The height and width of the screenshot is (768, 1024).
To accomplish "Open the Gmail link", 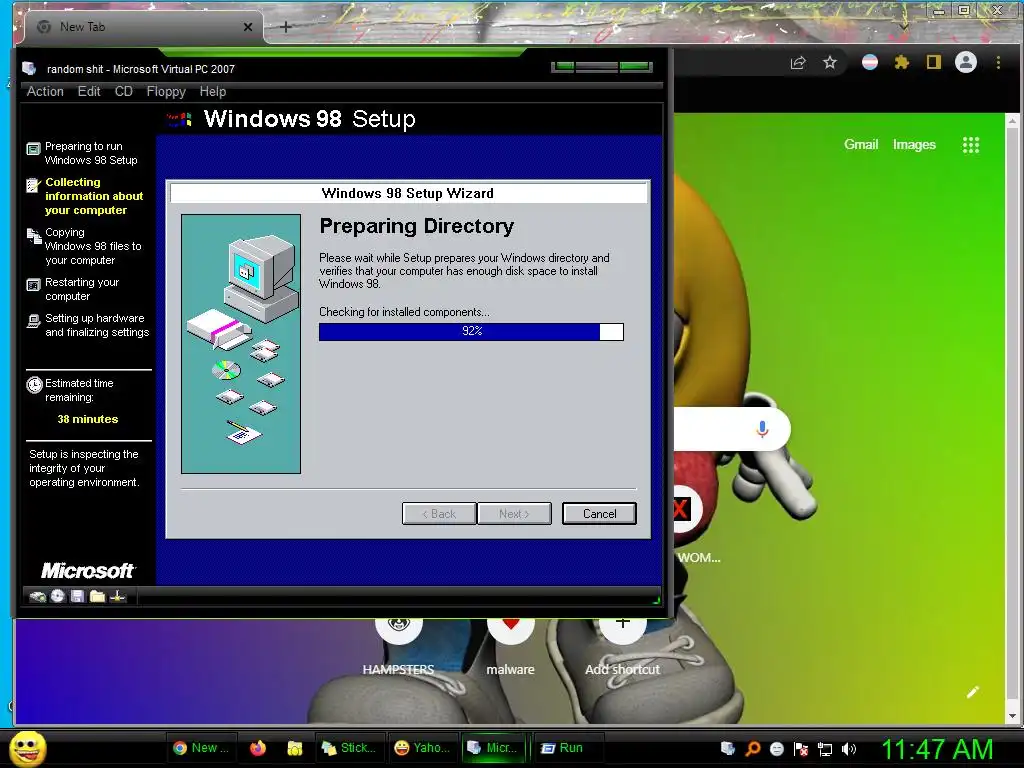I will tap(861, 144).
